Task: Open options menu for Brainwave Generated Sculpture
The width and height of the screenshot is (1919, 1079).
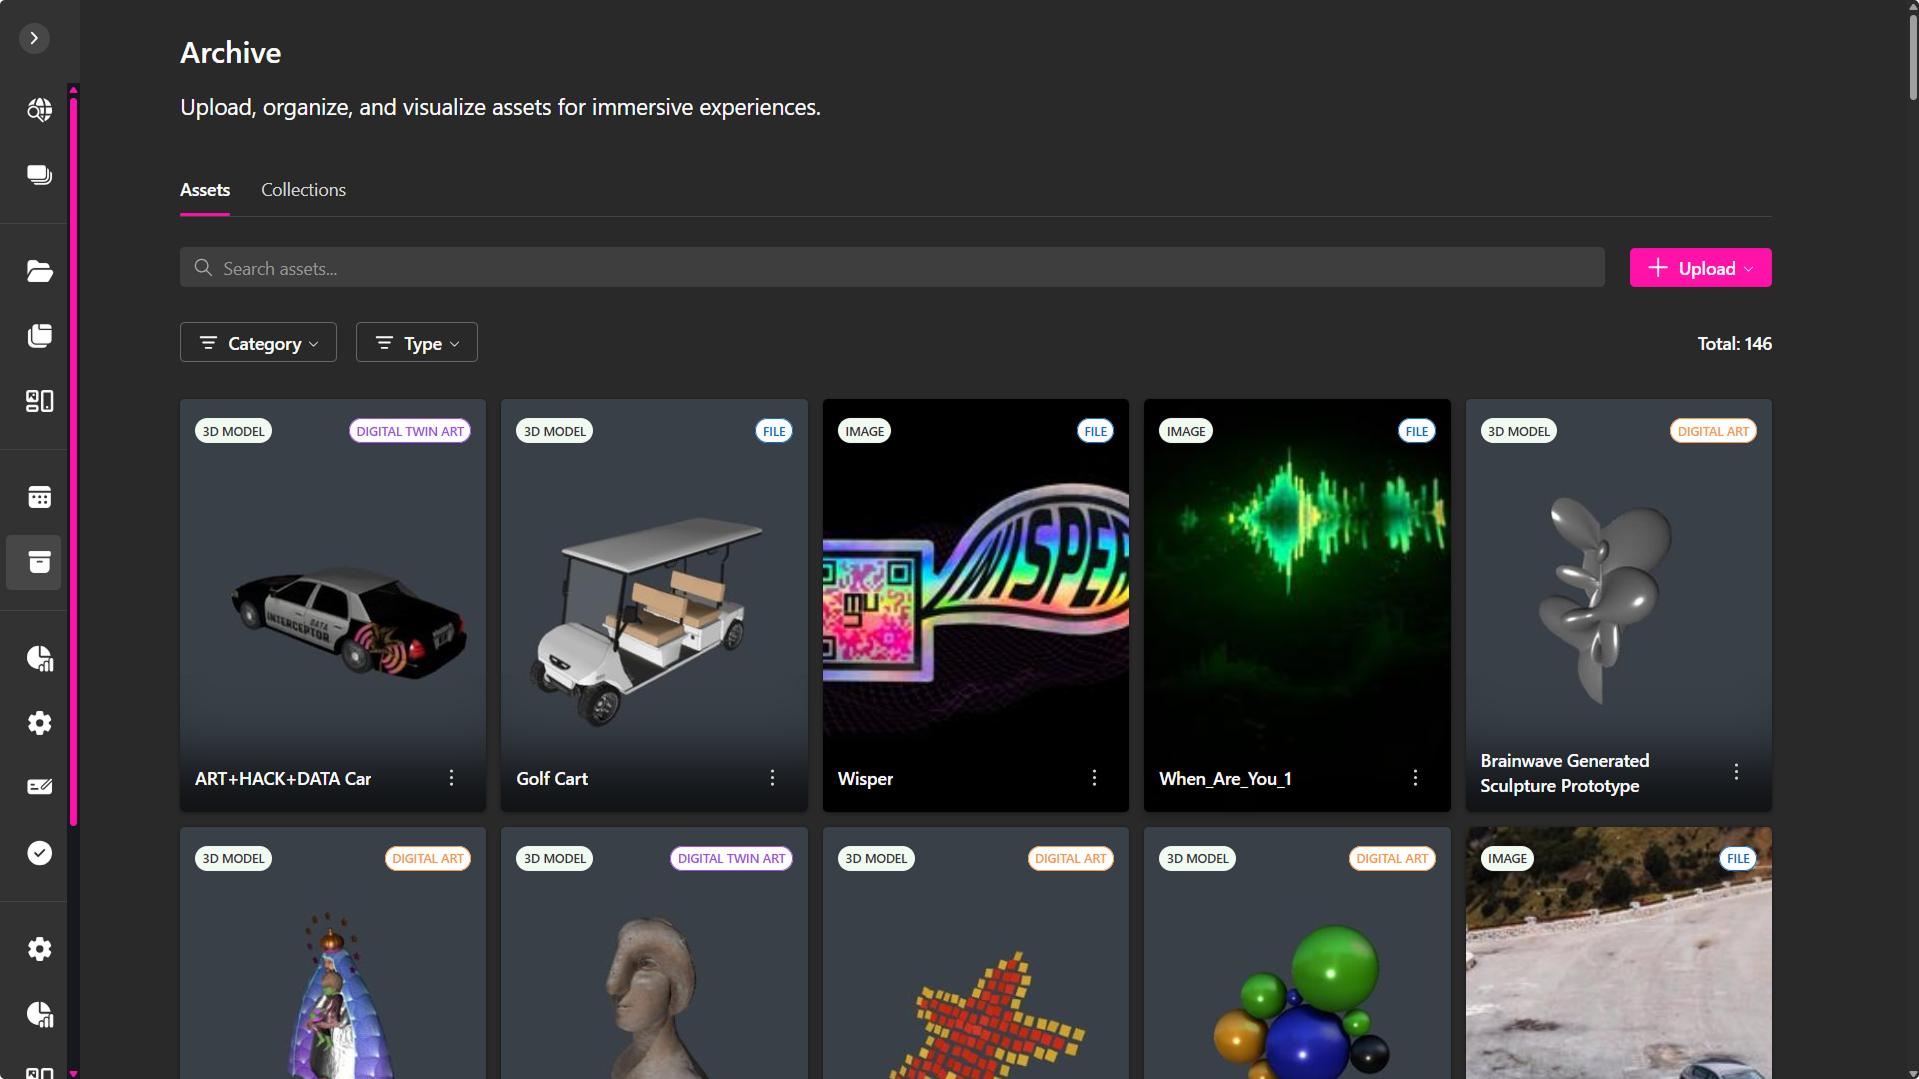Action: pyautogui.click(x=1736, y=772)
